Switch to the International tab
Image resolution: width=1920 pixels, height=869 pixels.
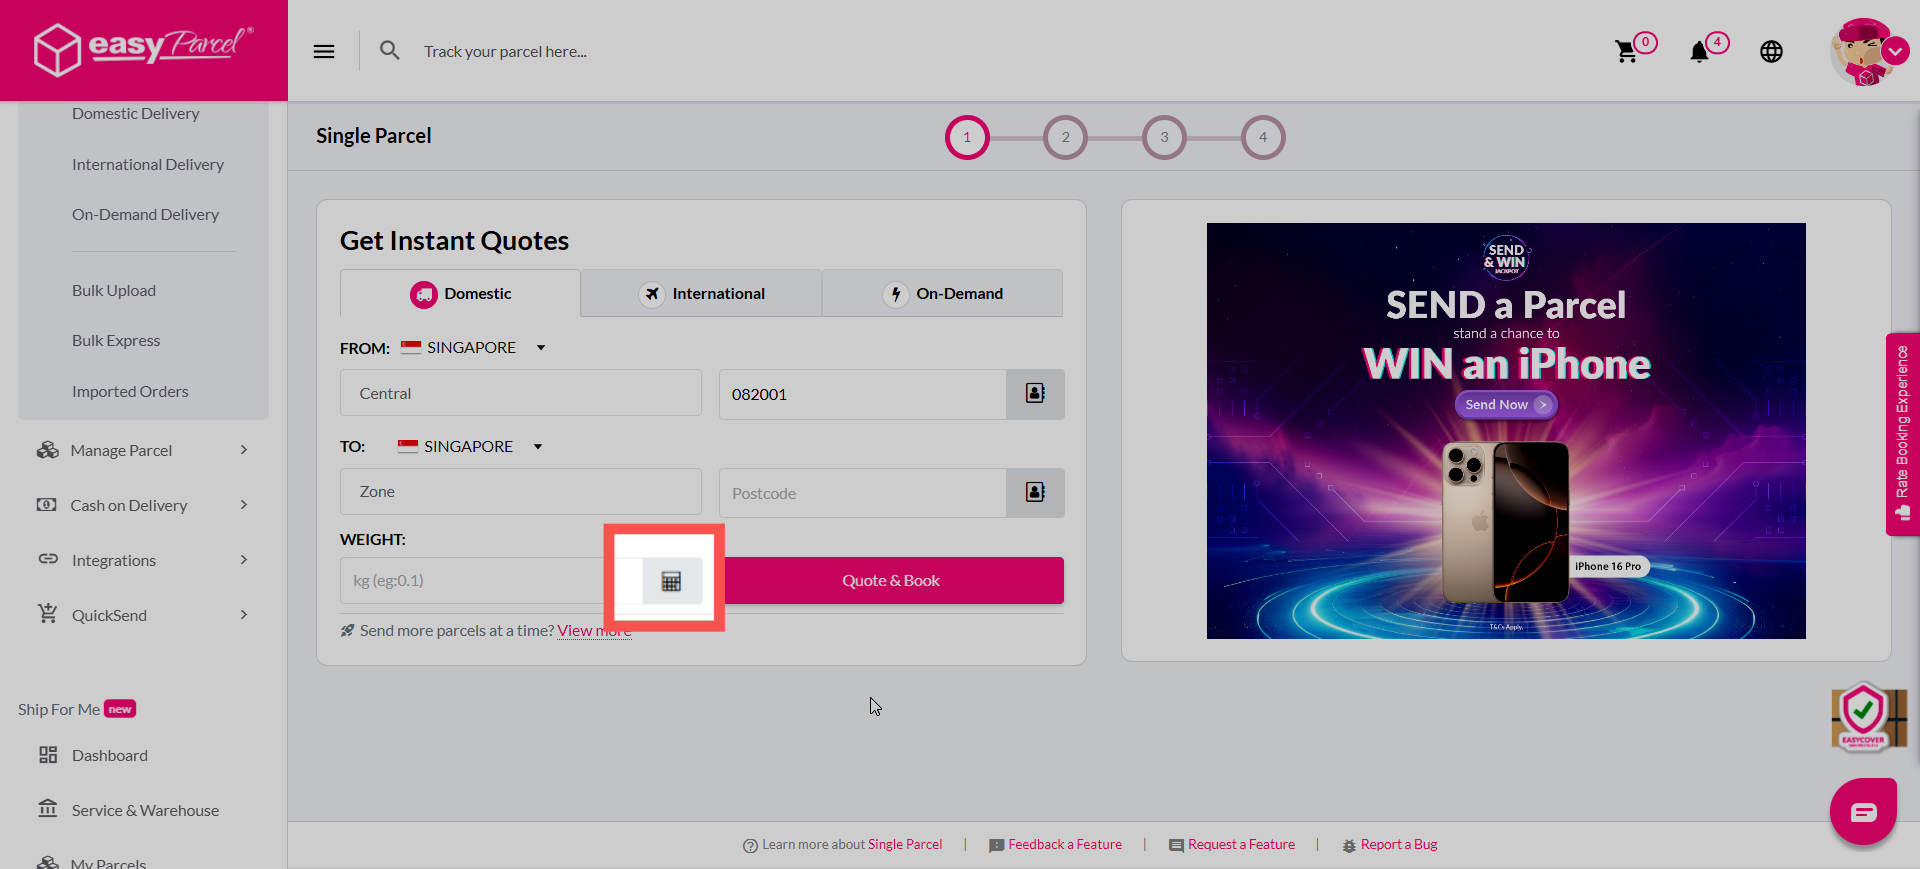pyautogui.click(x=701, y=294)
